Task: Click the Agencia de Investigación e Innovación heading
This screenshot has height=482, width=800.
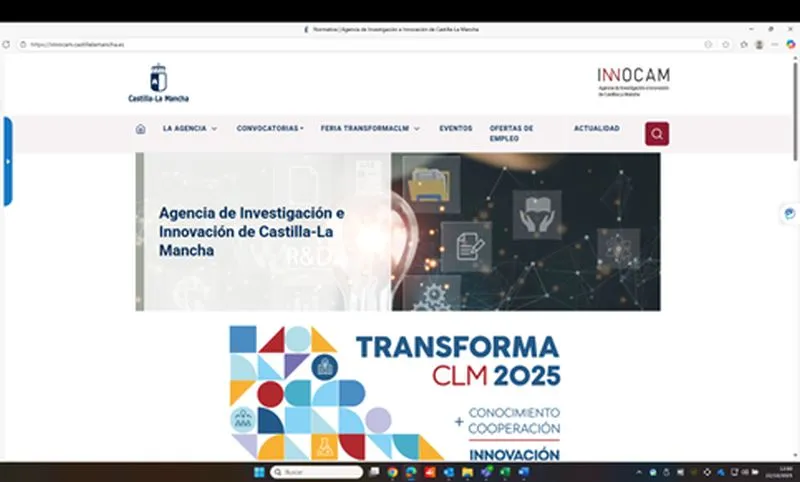Action: point(252,232)
